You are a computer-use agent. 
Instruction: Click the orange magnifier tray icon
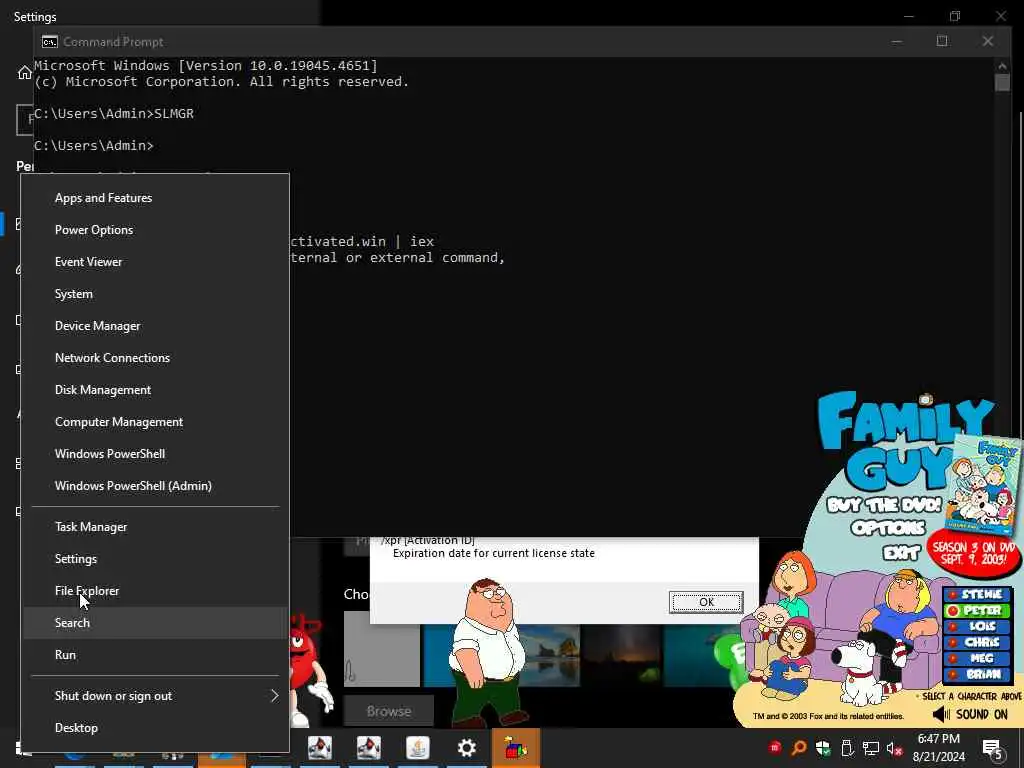point(799,748)
